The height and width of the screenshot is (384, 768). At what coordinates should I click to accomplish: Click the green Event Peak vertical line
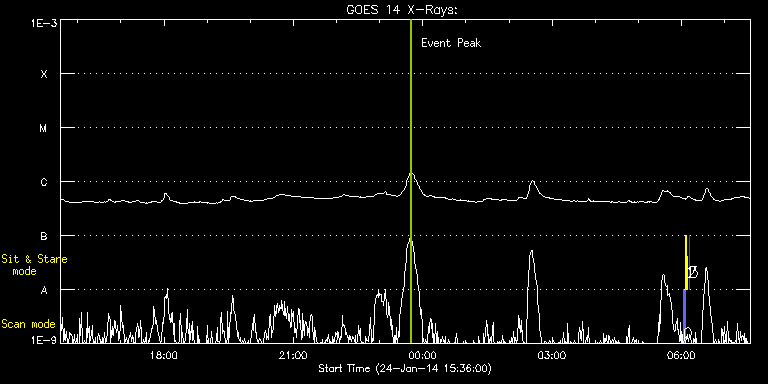coord(411,181)
